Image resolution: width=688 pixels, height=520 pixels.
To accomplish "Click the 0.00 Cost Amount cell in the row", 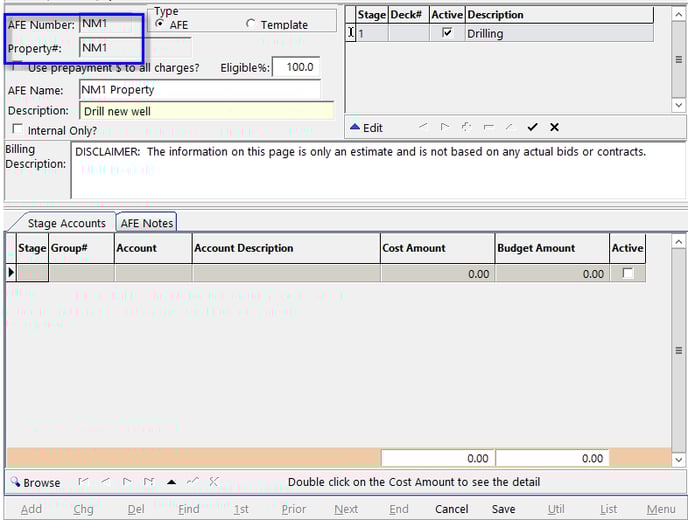I will coord(437,273).
